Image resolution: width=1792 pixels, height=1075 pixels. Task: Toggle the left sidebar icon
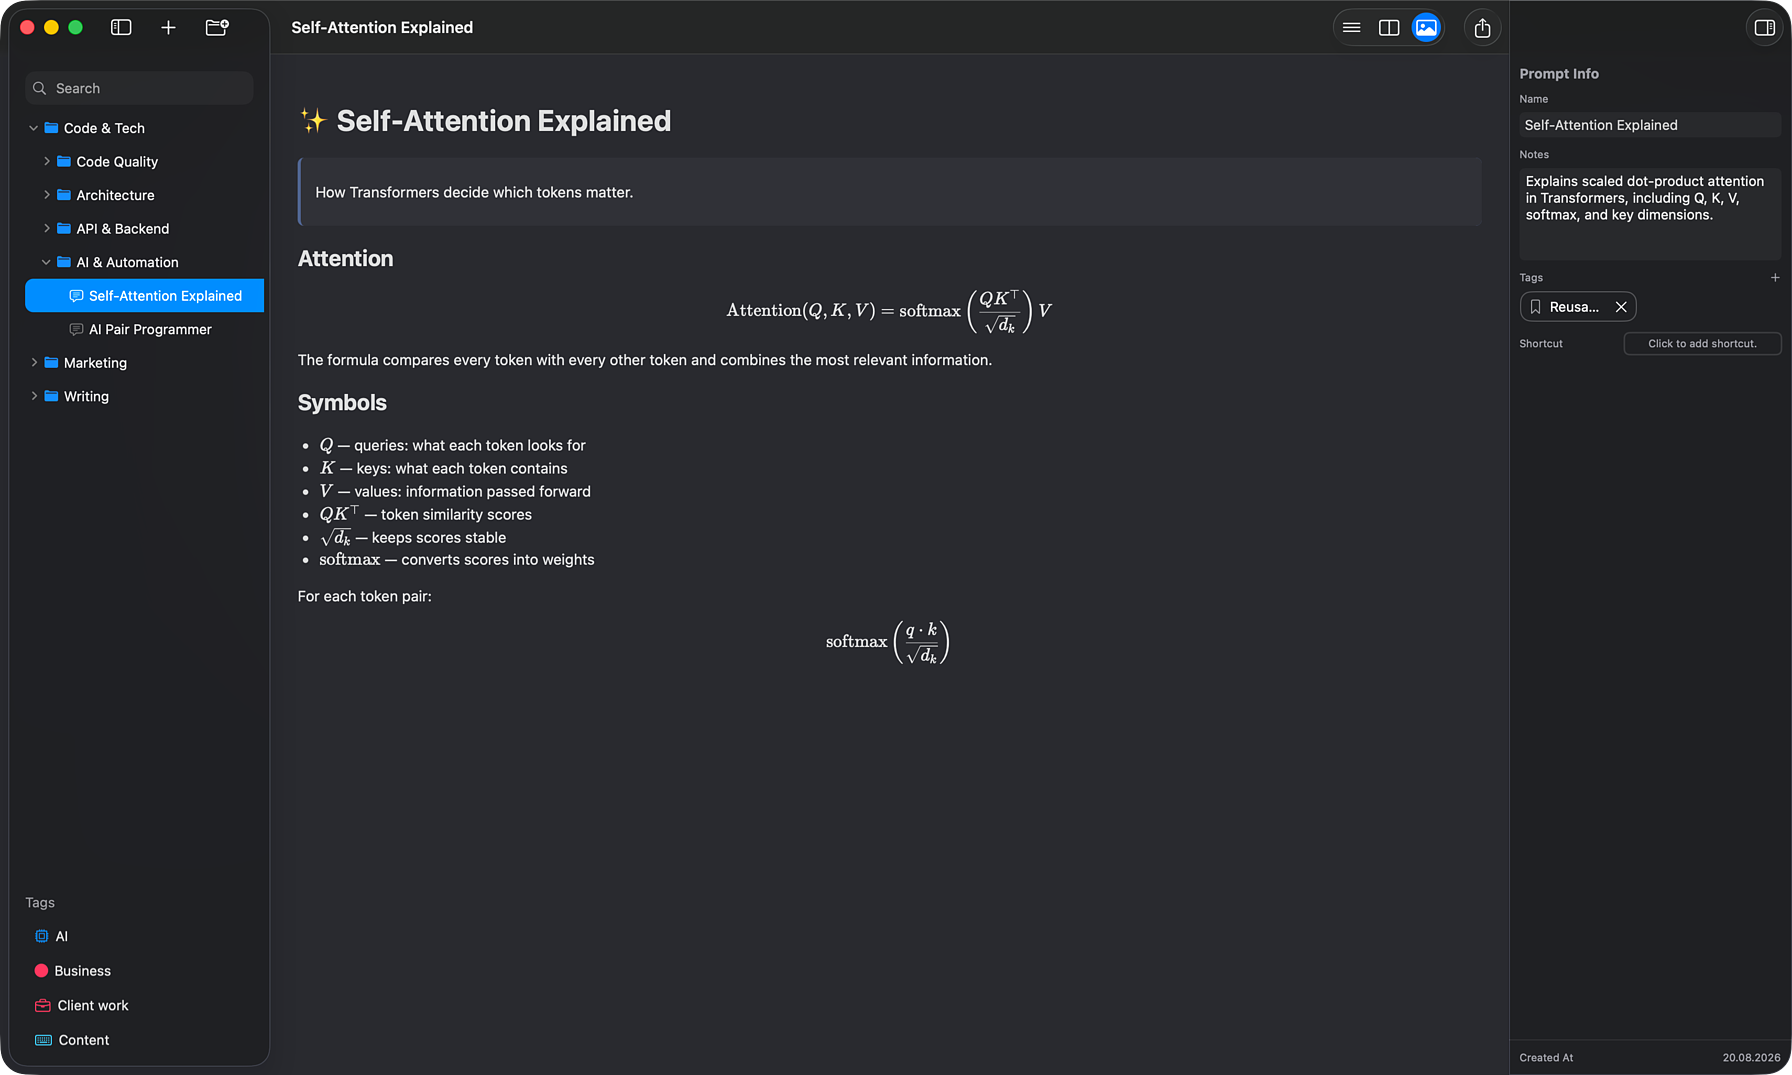coord(121,28)
